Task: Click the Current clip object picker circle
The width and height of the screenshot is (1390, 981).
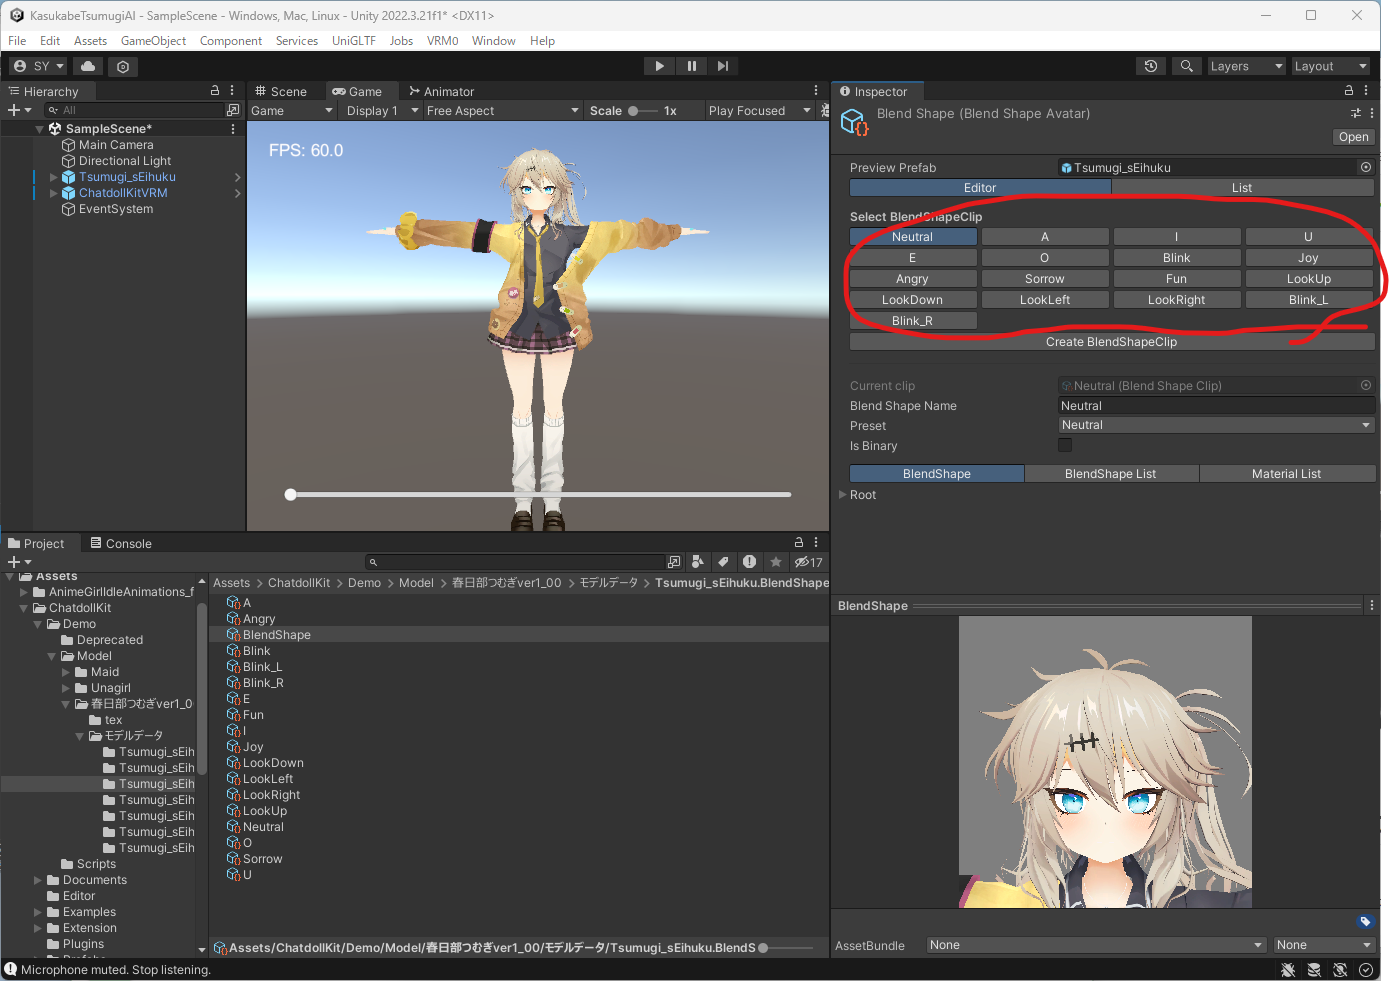Action: (1366, 385)
